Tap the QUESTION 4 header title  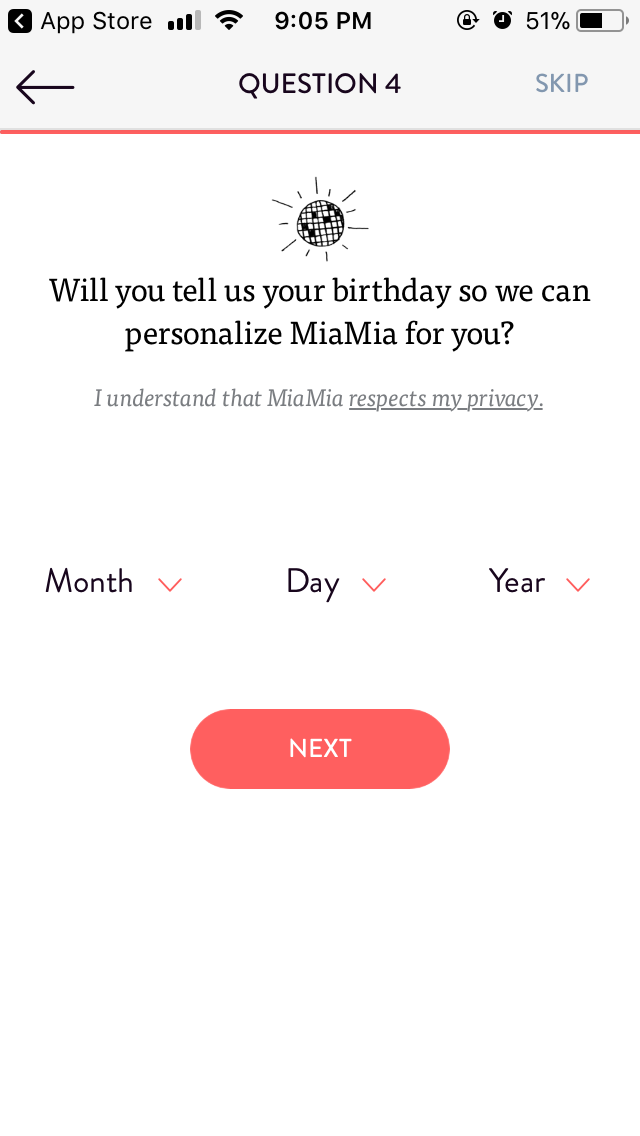pos(320,84)
